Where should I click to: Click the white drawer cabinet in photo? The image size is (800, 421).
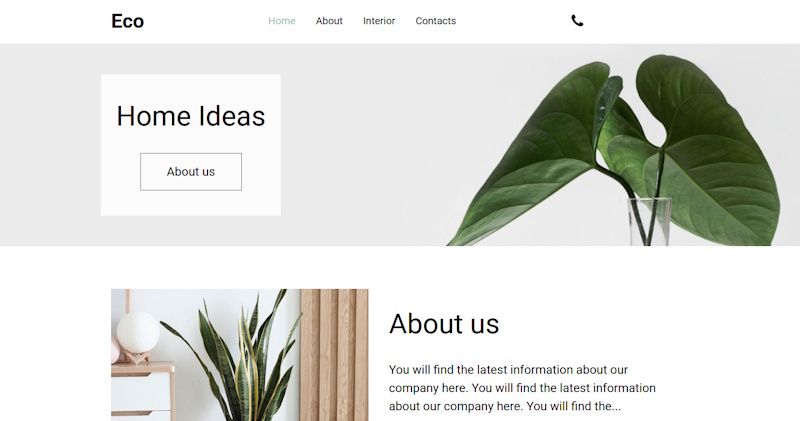pyautogui.click(x=142, y=392)
